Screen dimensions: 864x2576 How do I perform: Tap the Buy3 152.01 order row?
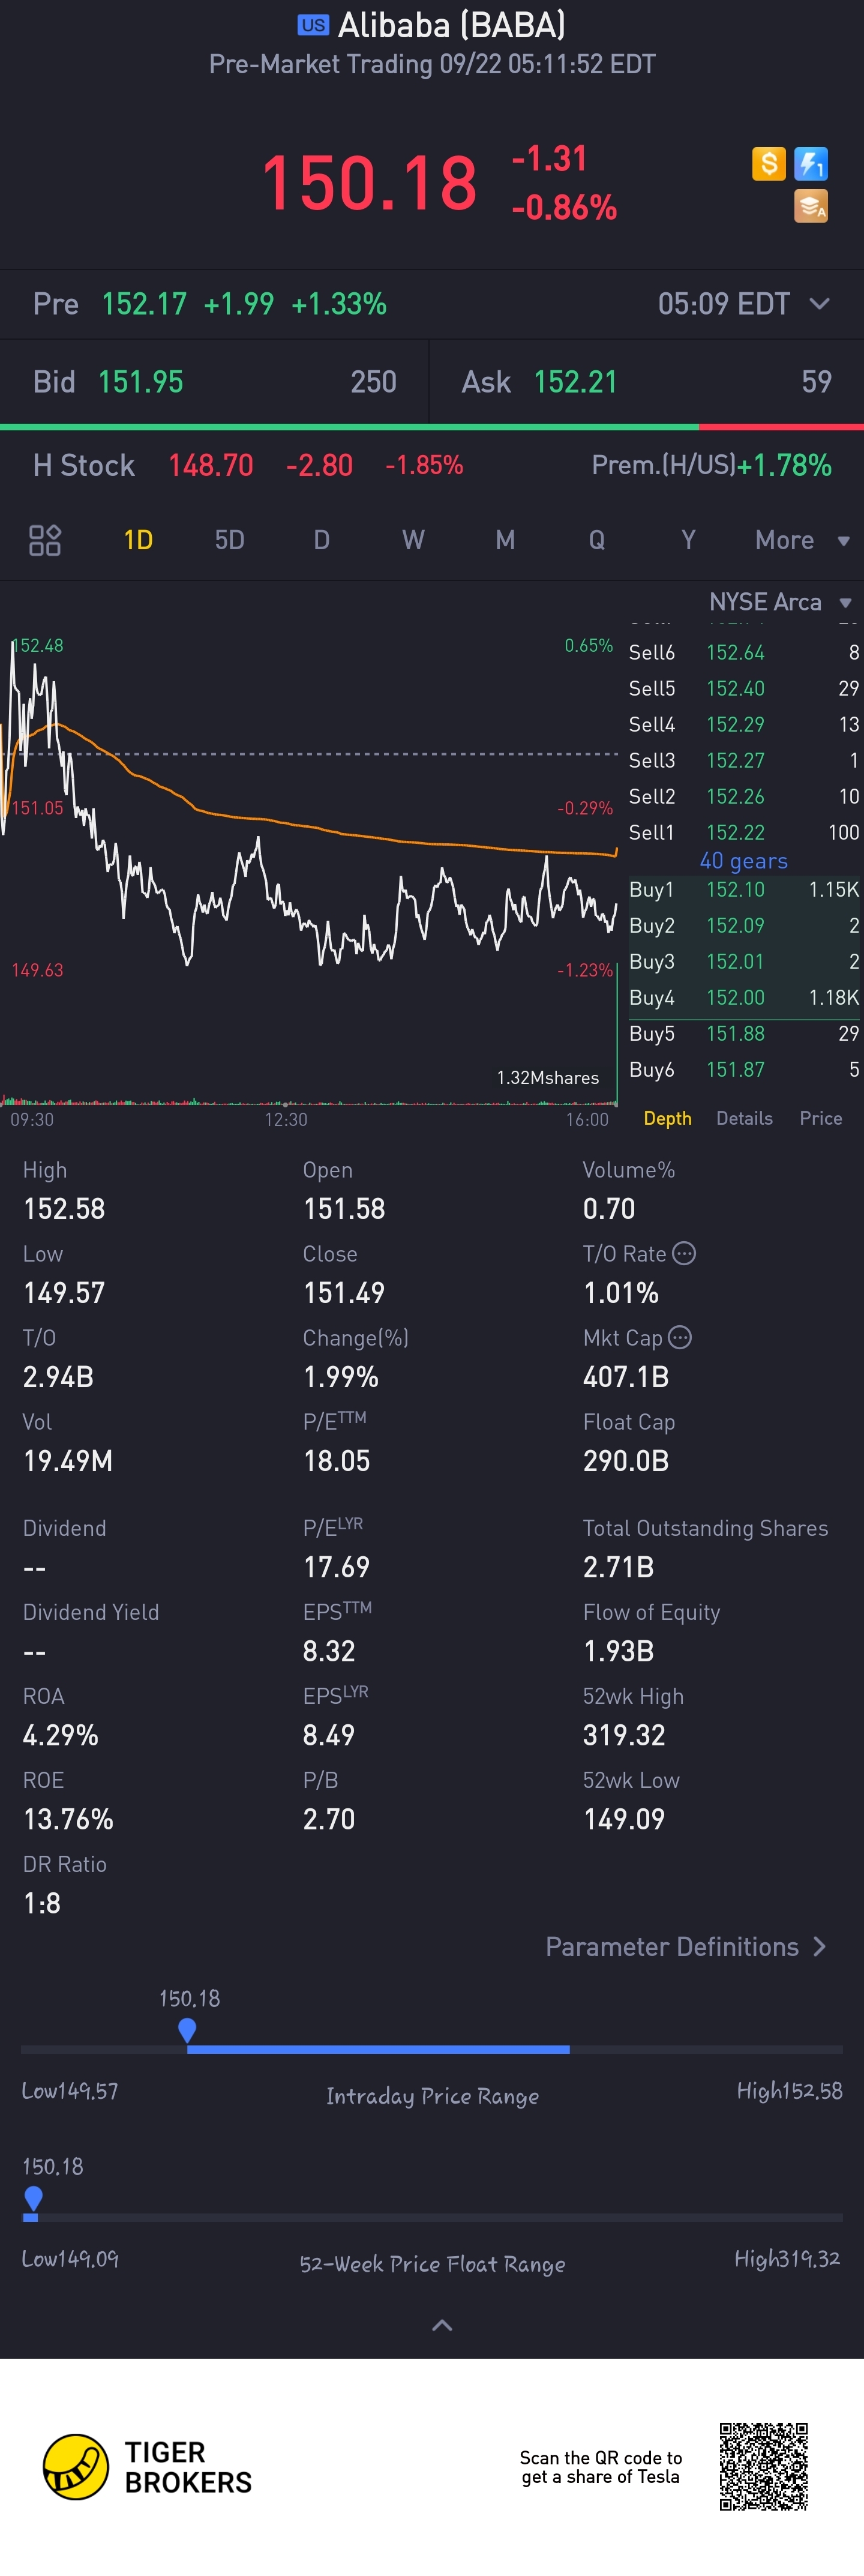pyautogui.click(x=743, y=961)
